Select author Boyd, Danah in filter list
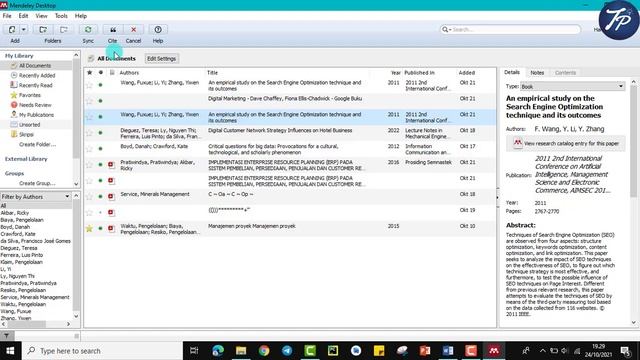 pos(15,227)
